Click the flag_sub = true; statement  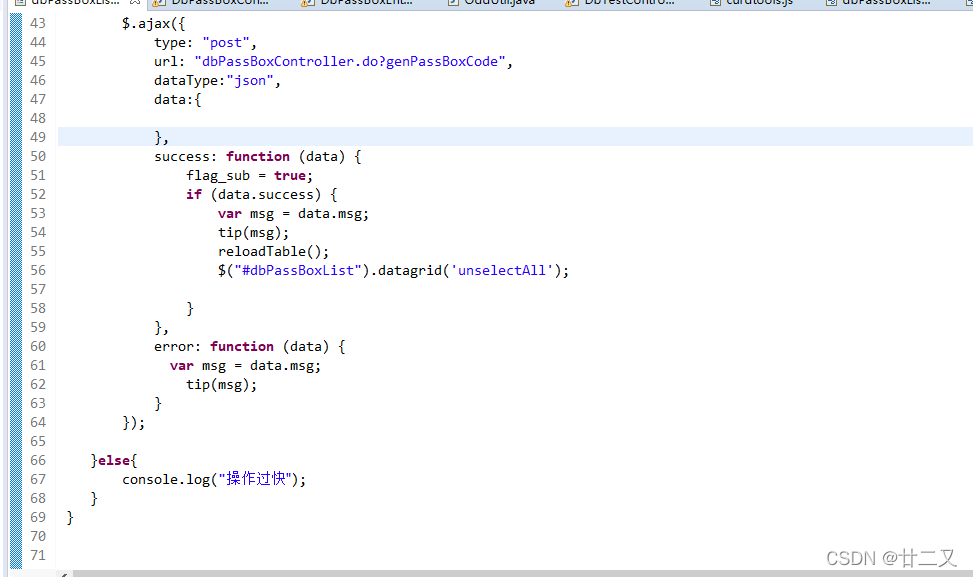(249, 176)
